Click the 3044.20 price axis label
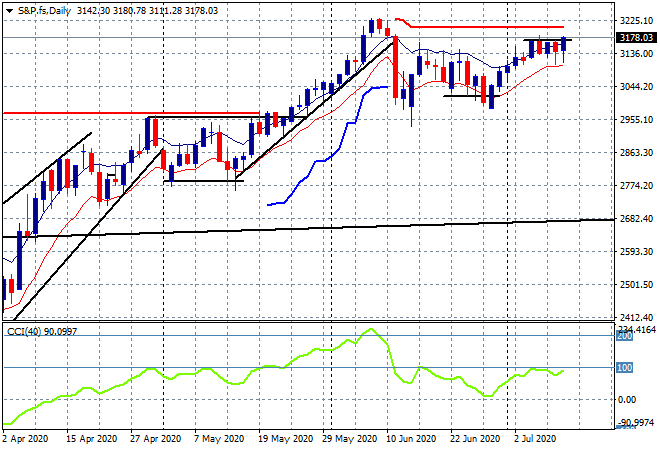 [x=636, y=87]
